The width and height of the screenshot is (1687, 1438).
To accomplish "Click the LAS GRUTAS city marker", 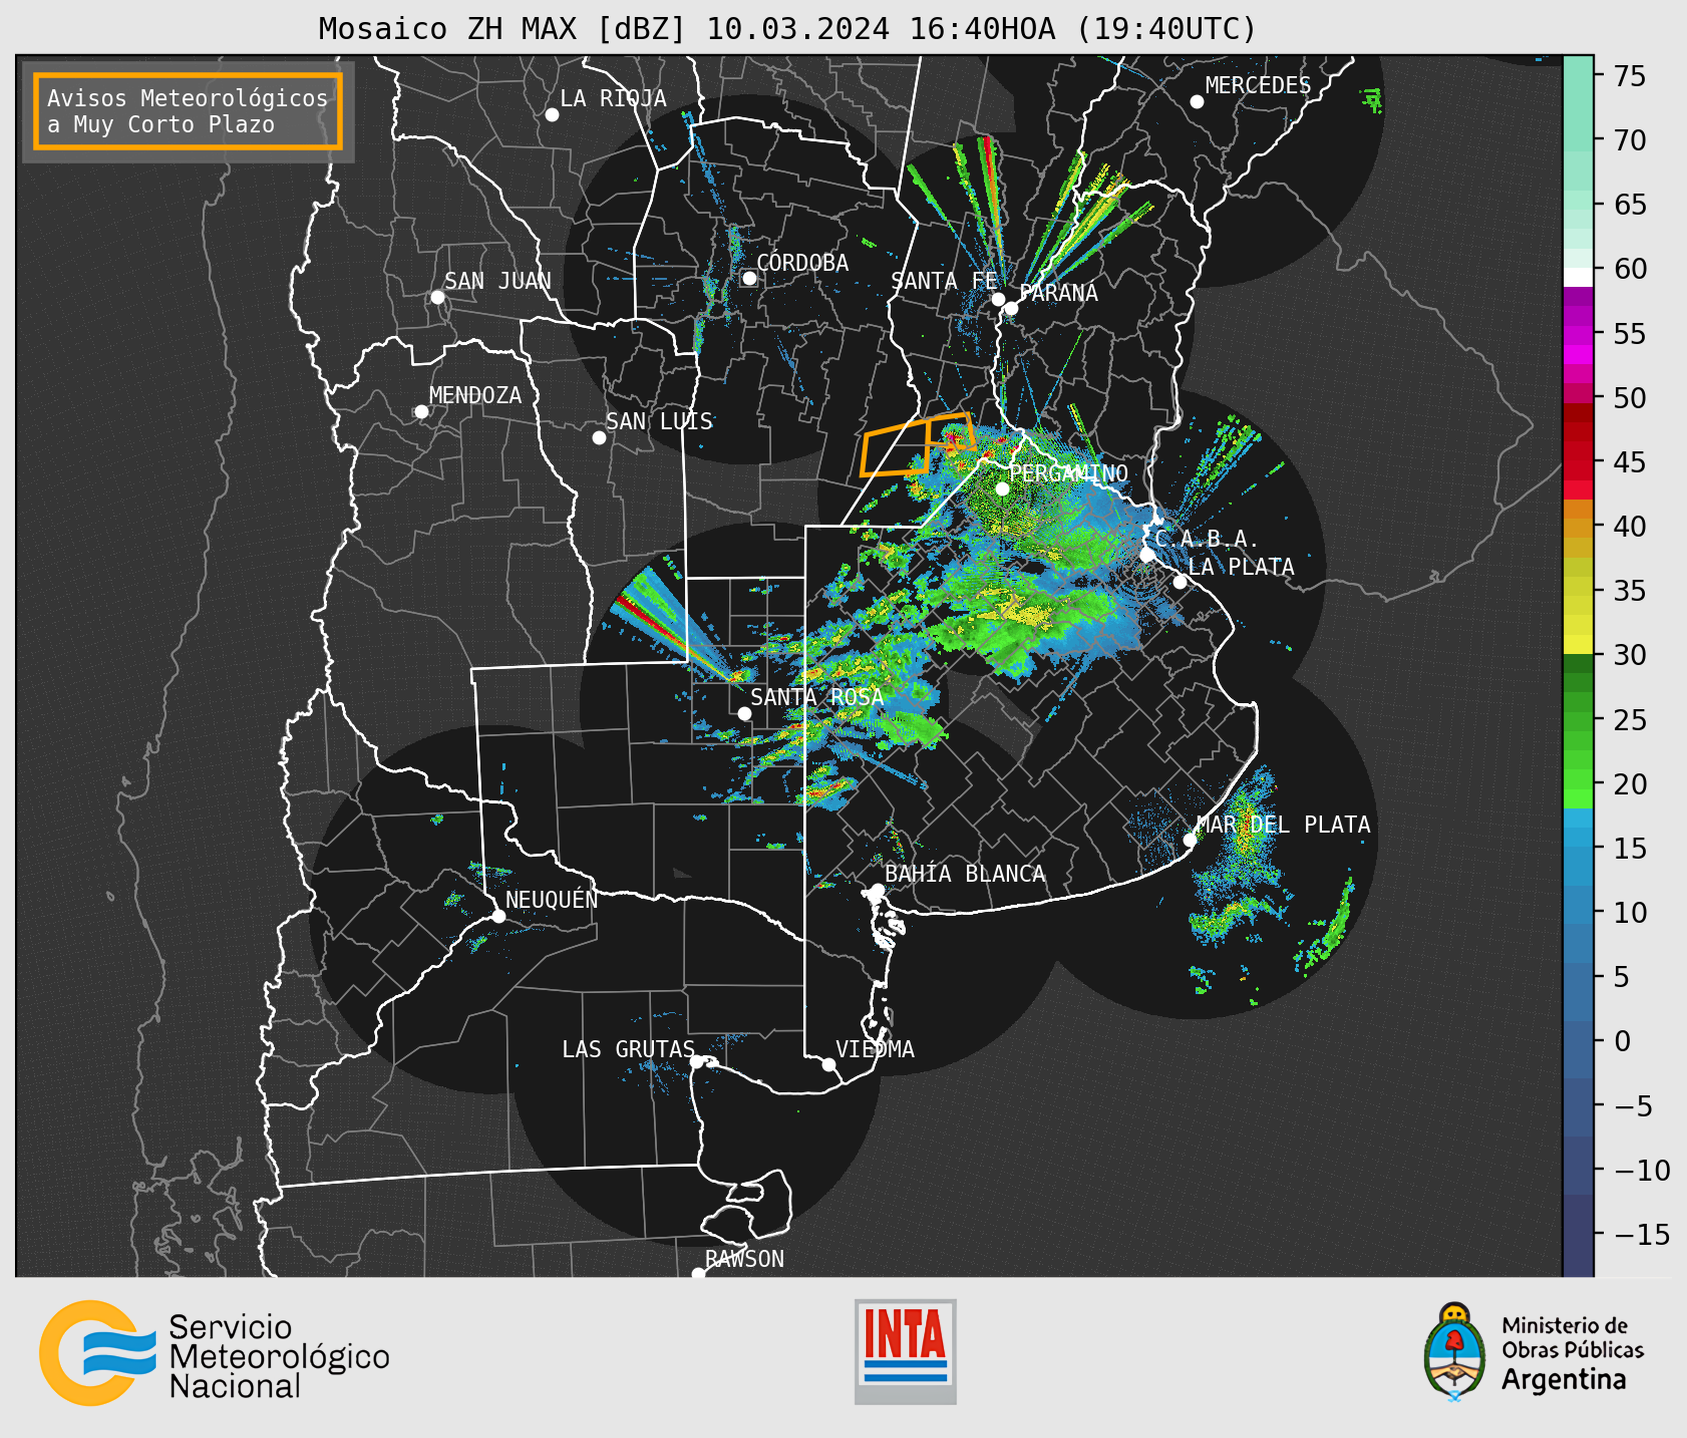I will pyautogui.click(x=697, y=1062).
